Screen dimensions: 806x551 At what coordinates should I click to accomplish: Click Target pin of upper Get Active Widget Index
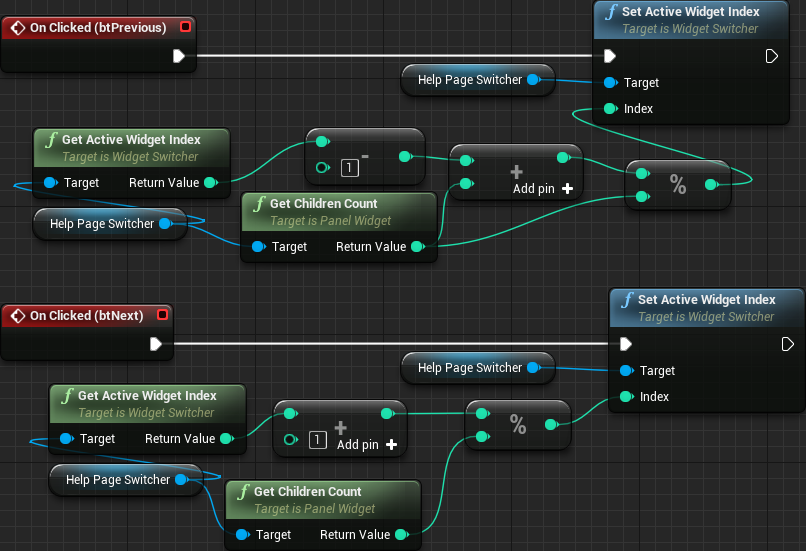[x=50, y=182]
